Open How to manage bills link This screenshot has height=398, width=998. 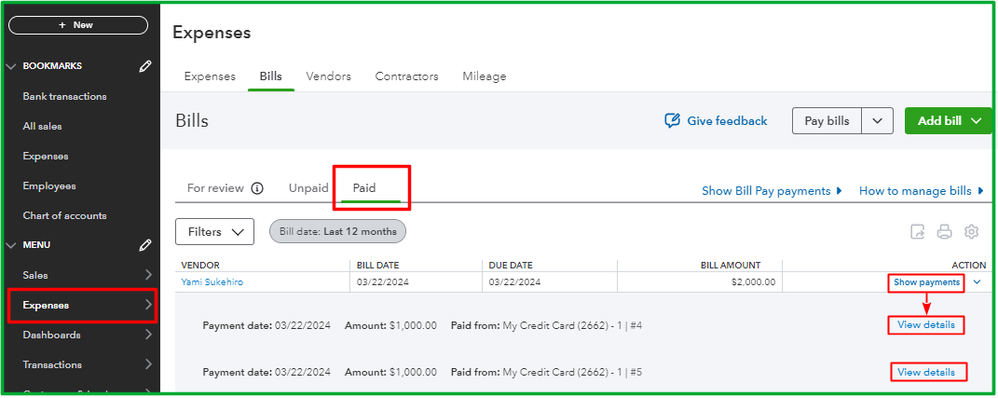[920, 191]
